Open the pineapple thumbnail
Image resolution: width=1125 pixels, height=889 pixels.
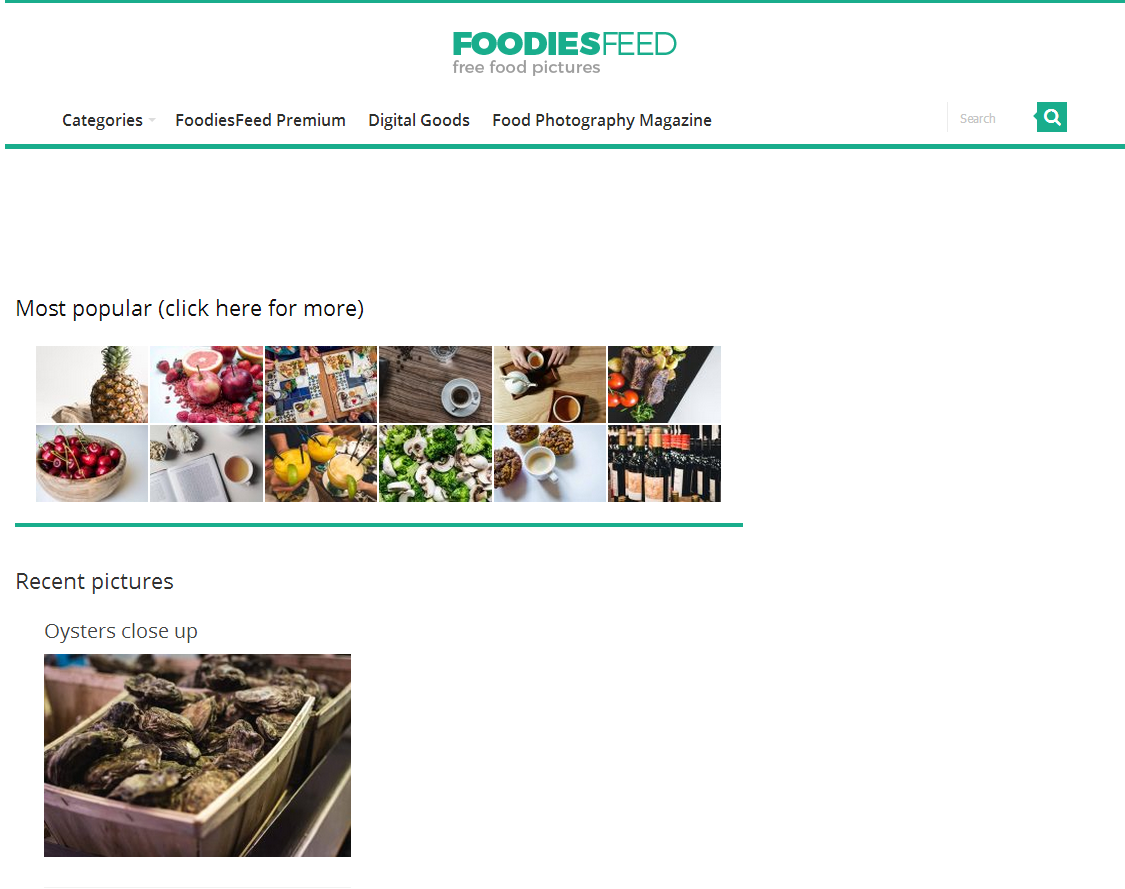(x=92, y=385)
